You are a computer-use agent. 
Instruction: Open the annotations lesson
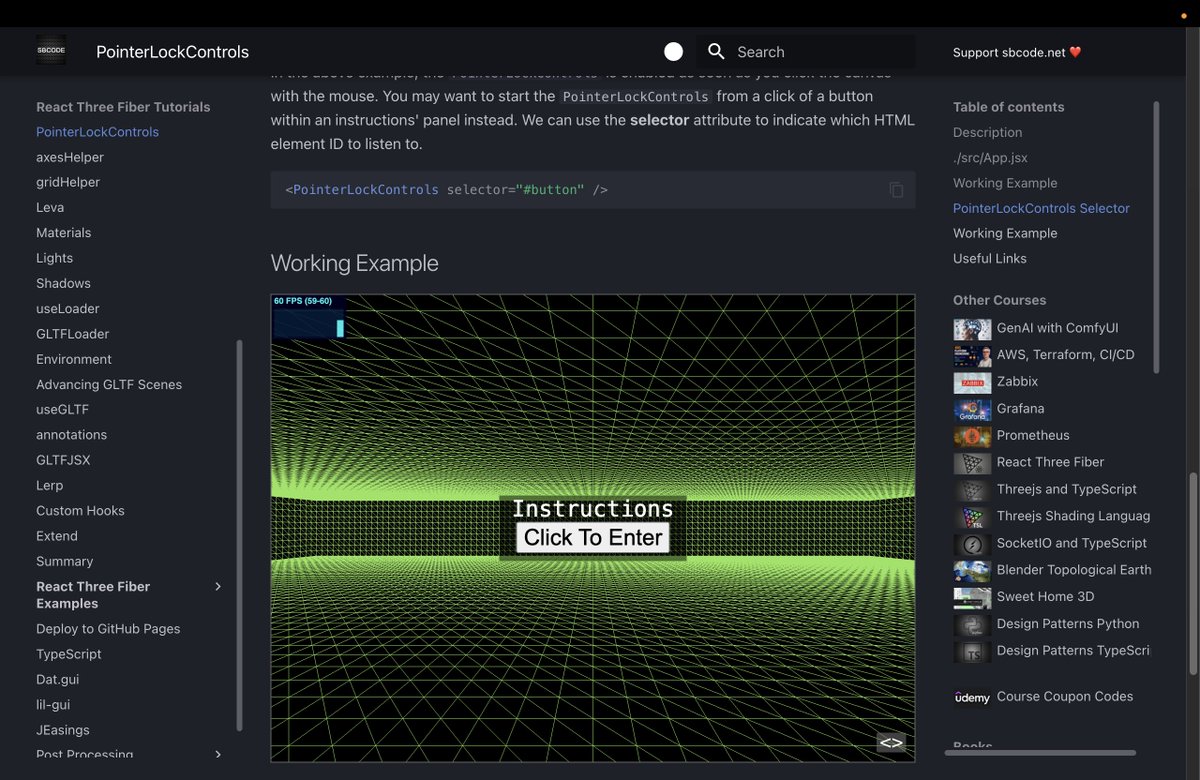[x=71, y=435]
